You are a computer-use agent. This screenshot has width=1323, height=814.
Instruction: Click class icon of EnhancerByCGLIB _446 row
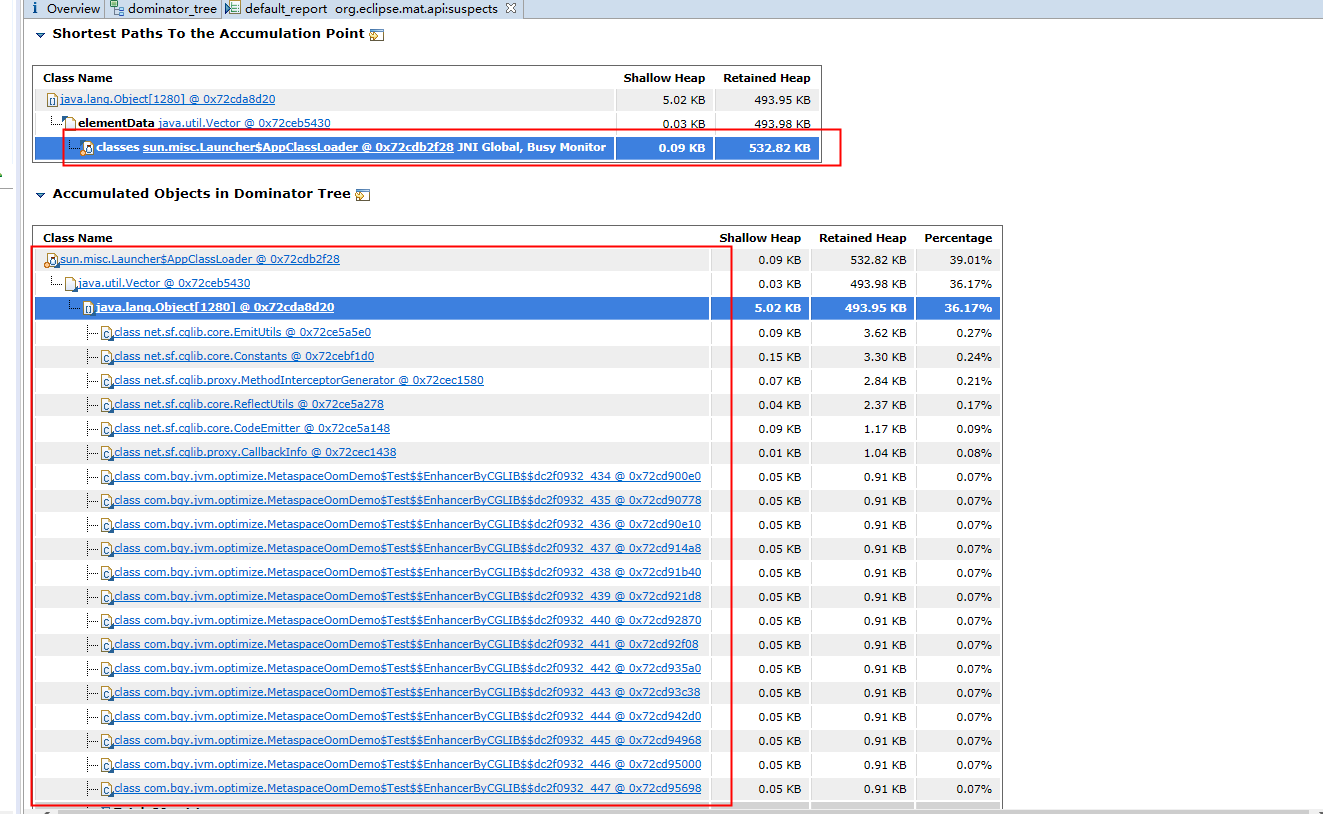(x=106, y=765)
